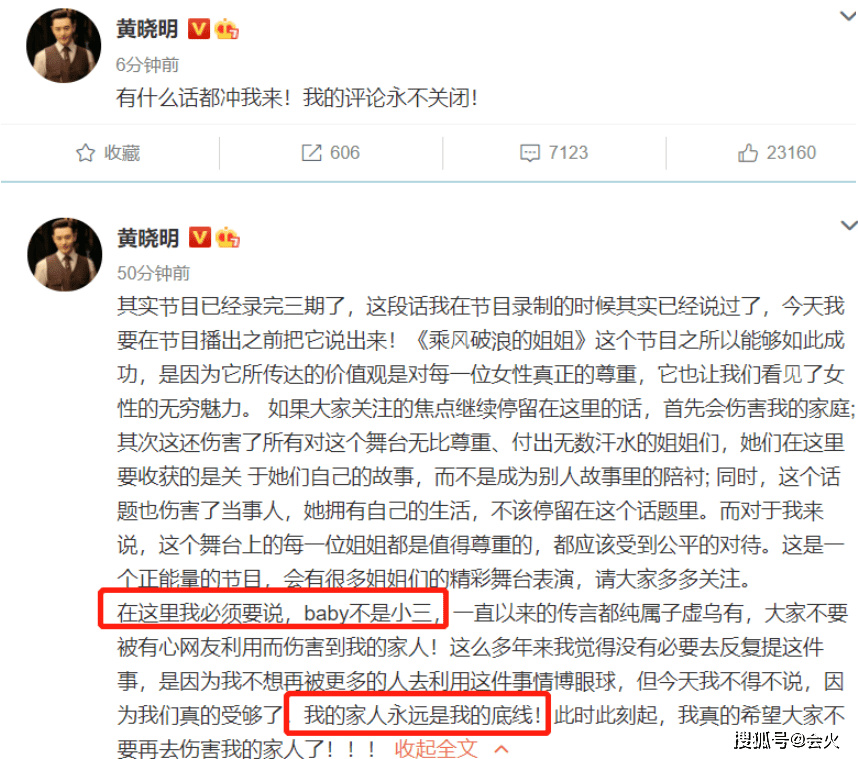This screenshot has width=858, height=759.
Task: Open 黄晓明 profile name on the second post
Action: [x=148, y=237]
